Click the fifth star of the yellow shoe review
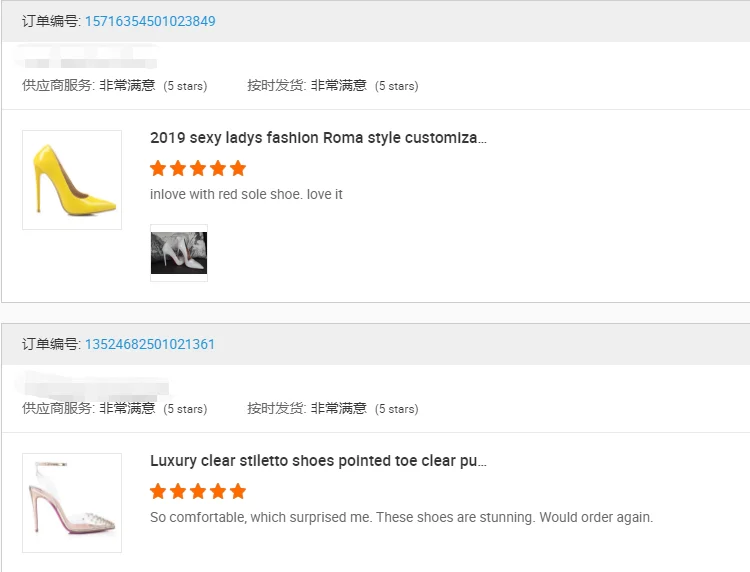This screenshot has width=750, height=572. [237, 168]
